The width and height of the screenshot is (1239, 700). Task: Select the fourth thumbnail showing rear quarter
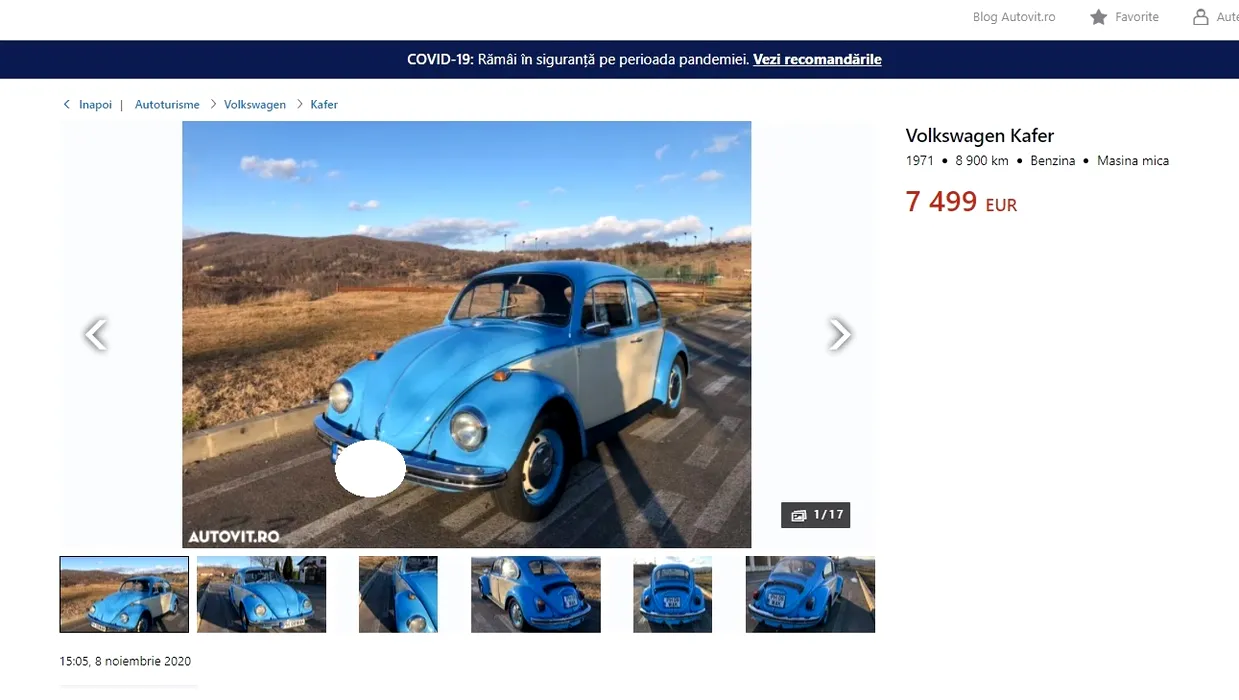click(536, 594)
